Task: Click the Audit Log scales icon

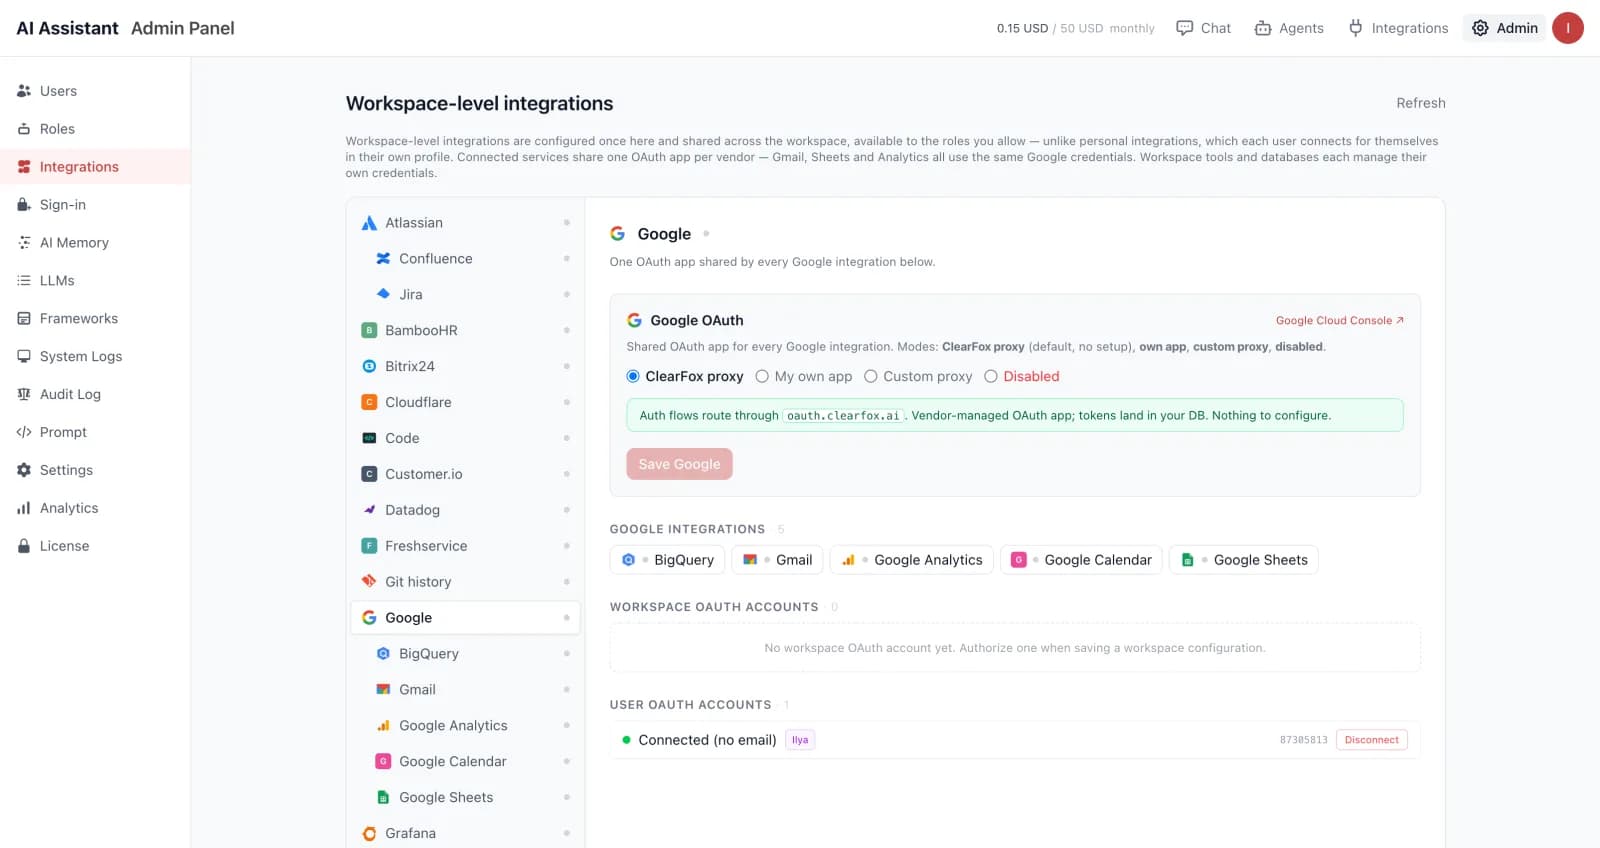Action: tap(24, 395)
